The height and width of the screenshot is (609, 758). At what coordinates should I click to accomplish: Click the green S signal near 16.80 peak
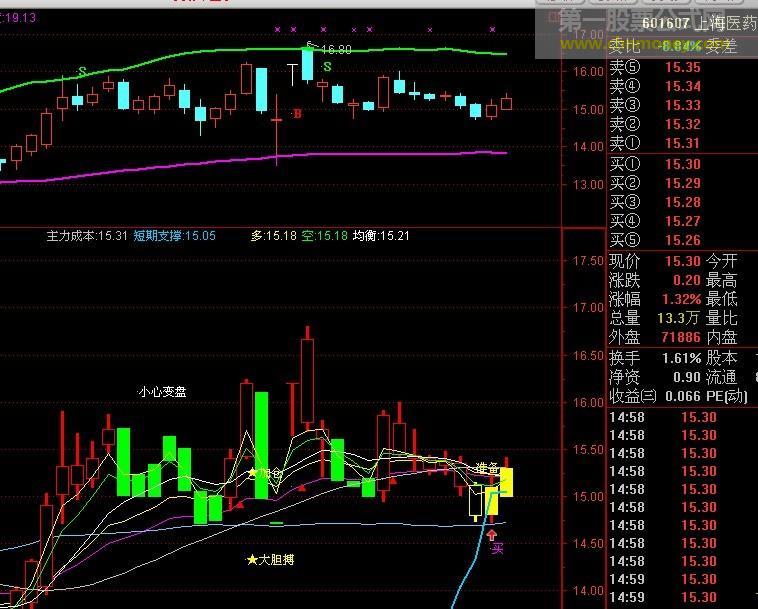click(327, 65)
